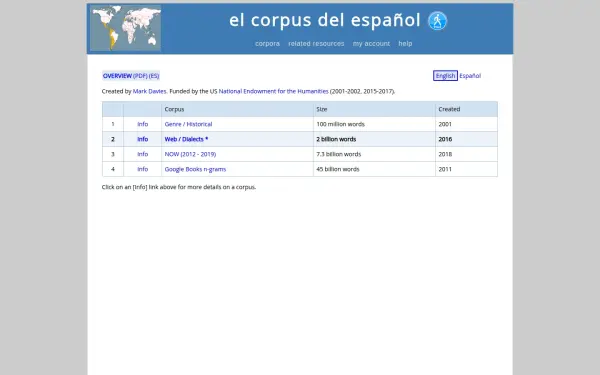Open the help menu
This screenshot has width=600, height=375.
(x=405, y=44)
